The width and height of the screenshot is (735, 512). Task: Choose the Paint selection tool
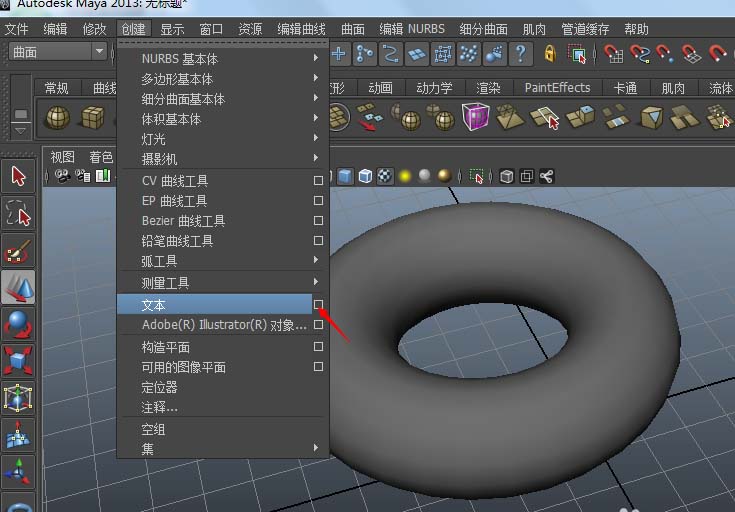18,250
